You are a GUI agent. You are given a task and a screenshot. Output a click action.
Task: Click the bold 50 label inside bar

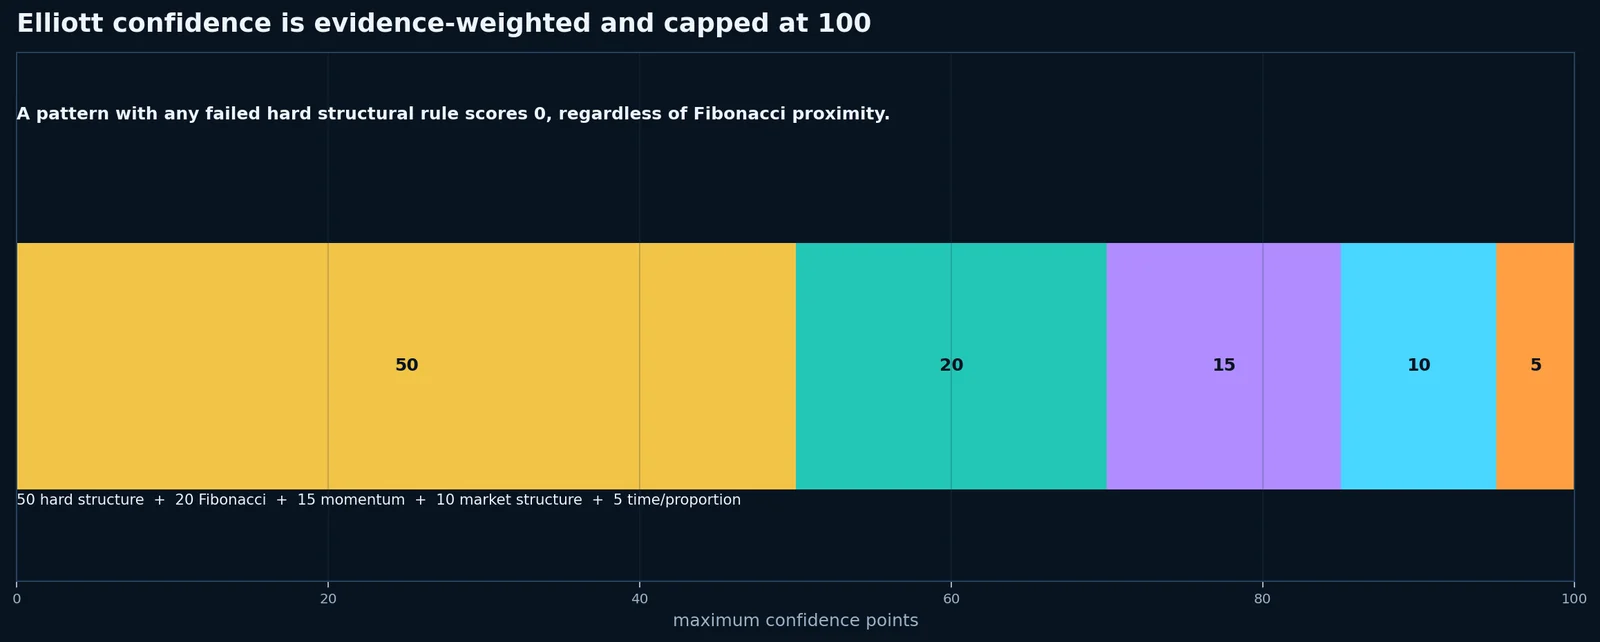(x=406, y=365)
